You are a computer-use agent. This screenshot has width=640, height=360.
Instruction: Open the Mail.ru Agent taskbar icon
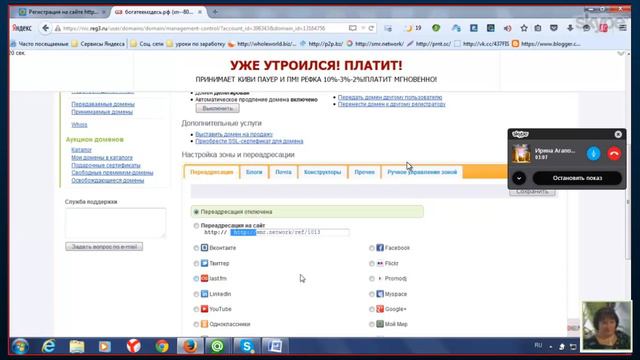(217, 346)
